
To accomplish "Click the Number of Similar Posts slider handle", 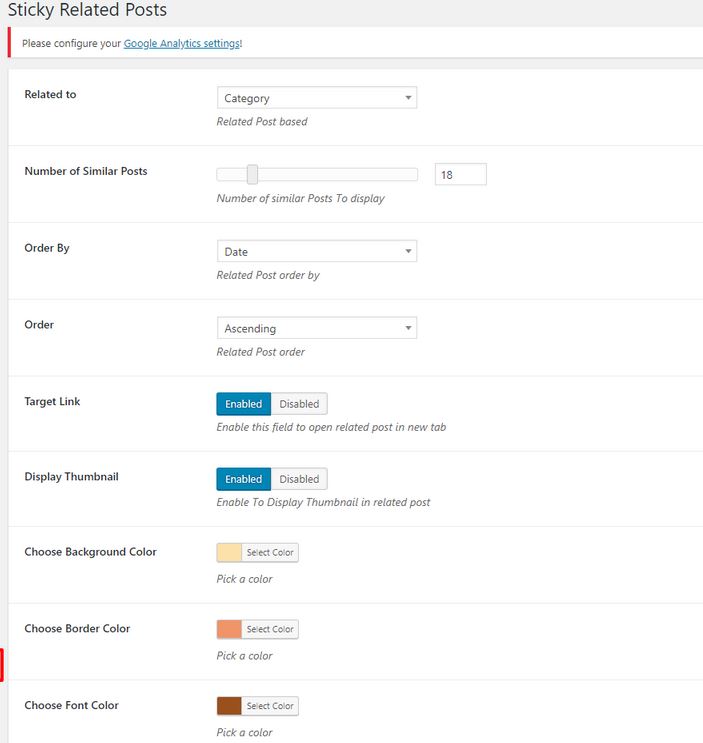I will (252, 174).
